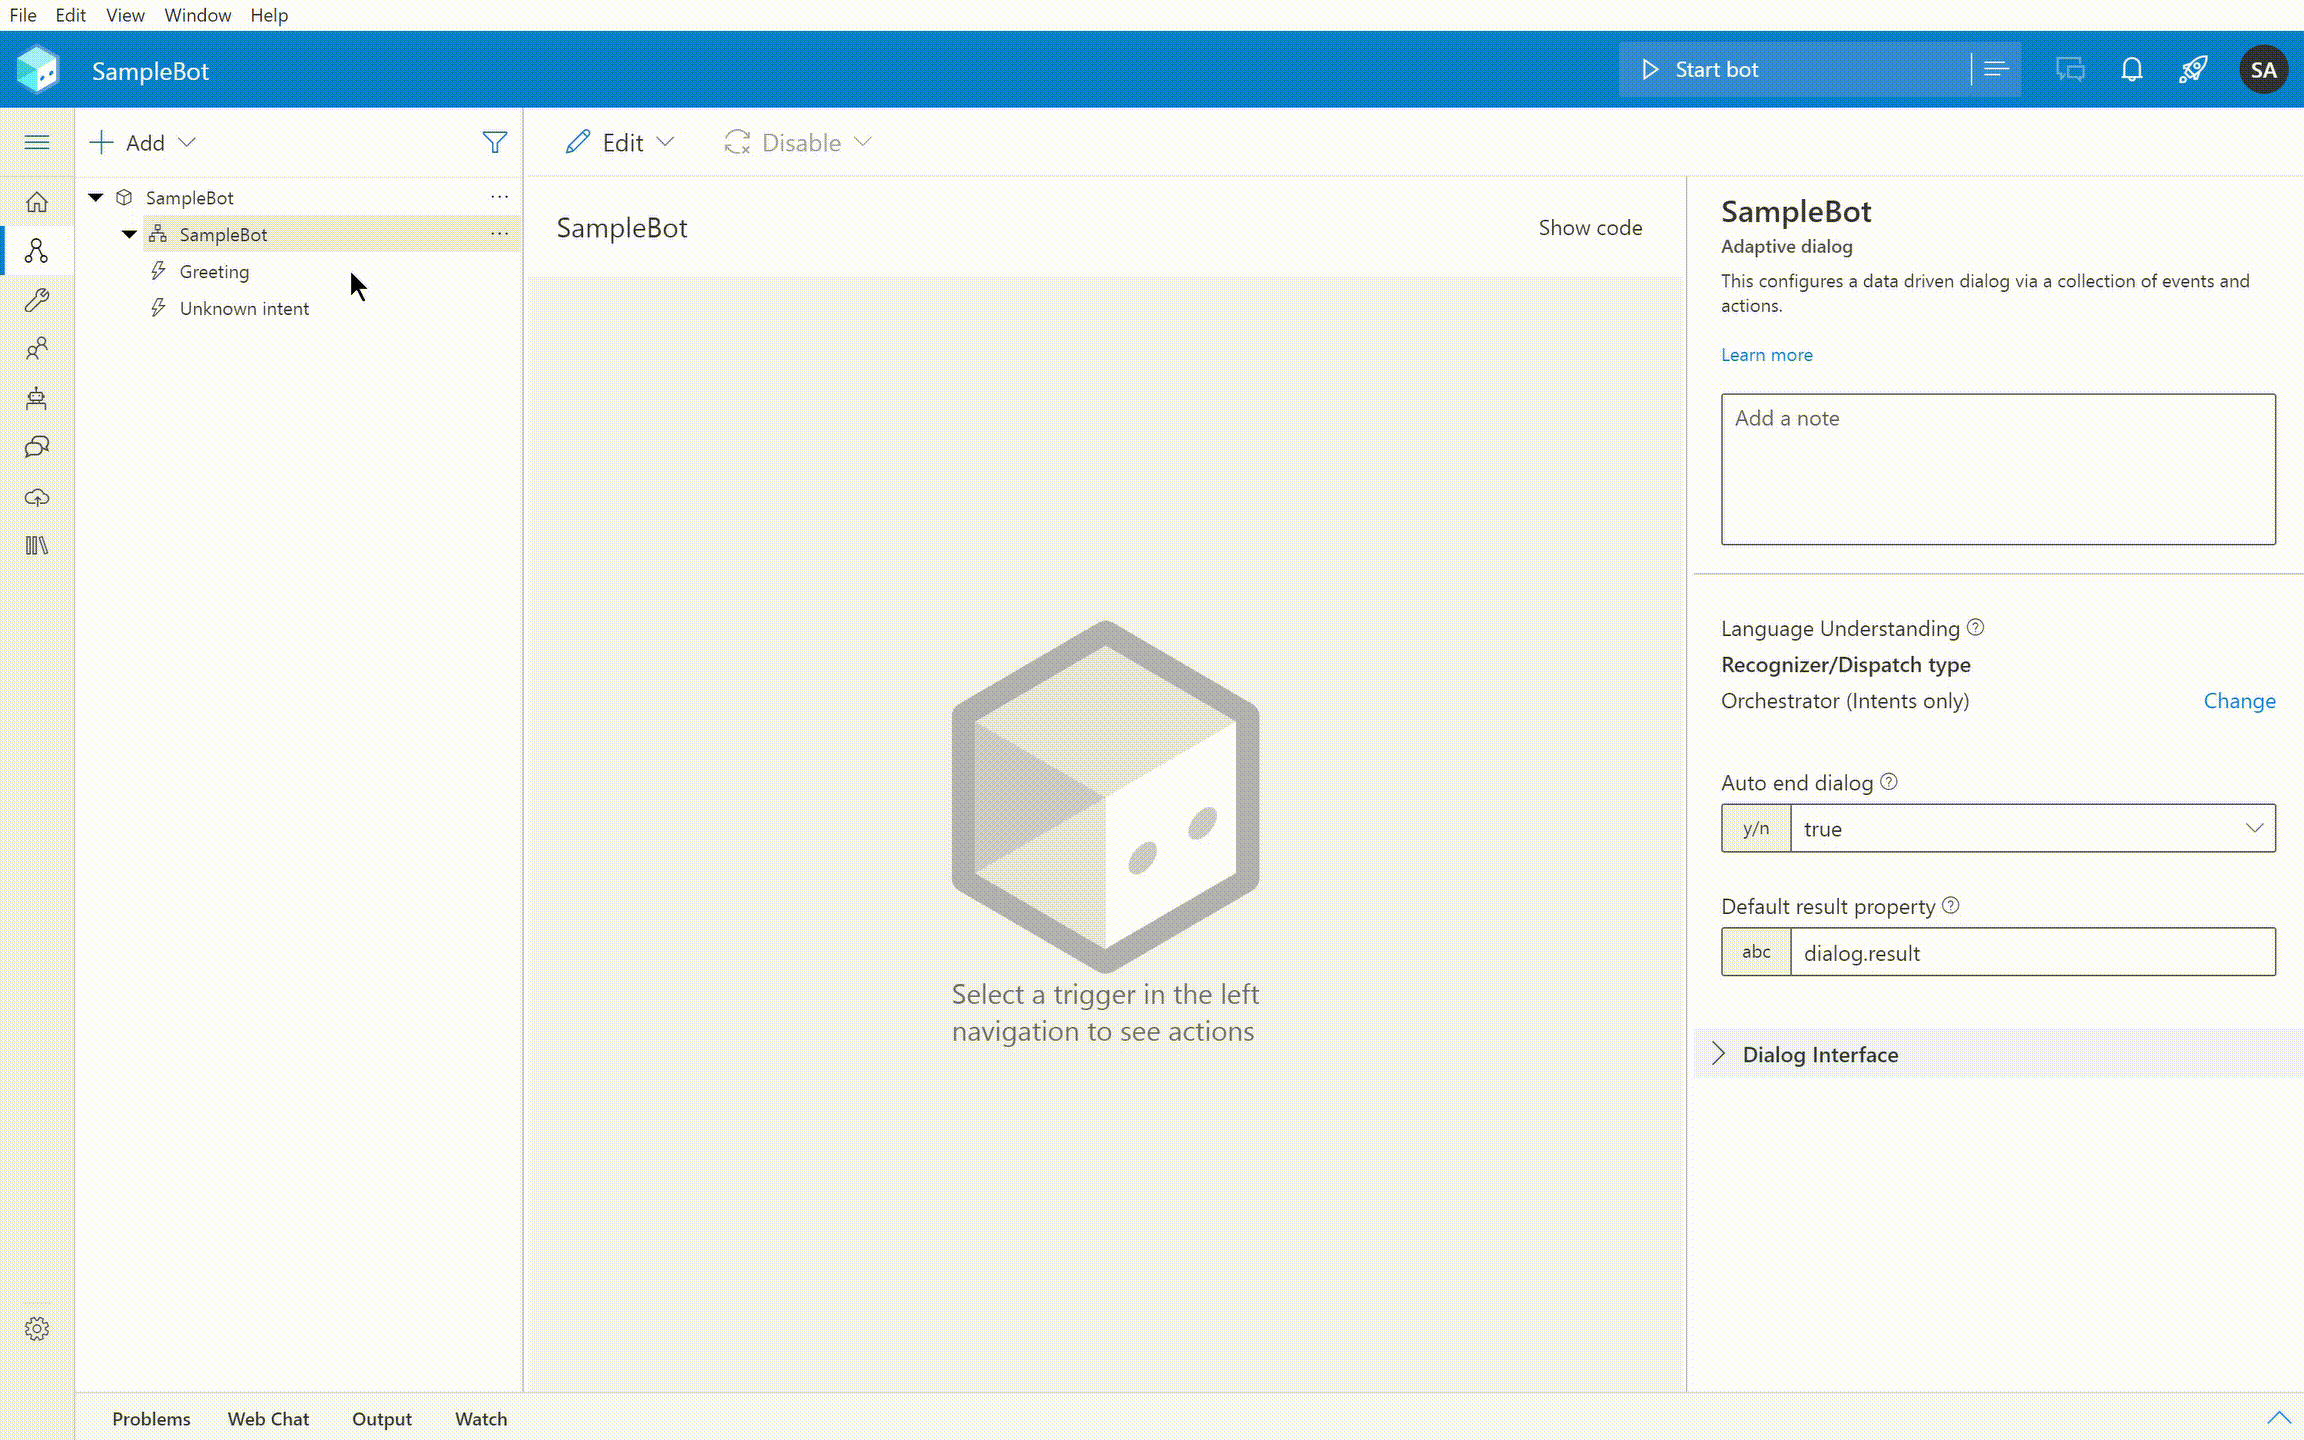This screenshot has width=2304, height=1440.
Task: Expand the bottom debug panel chevron
Action: (x=2279, y=1418)
